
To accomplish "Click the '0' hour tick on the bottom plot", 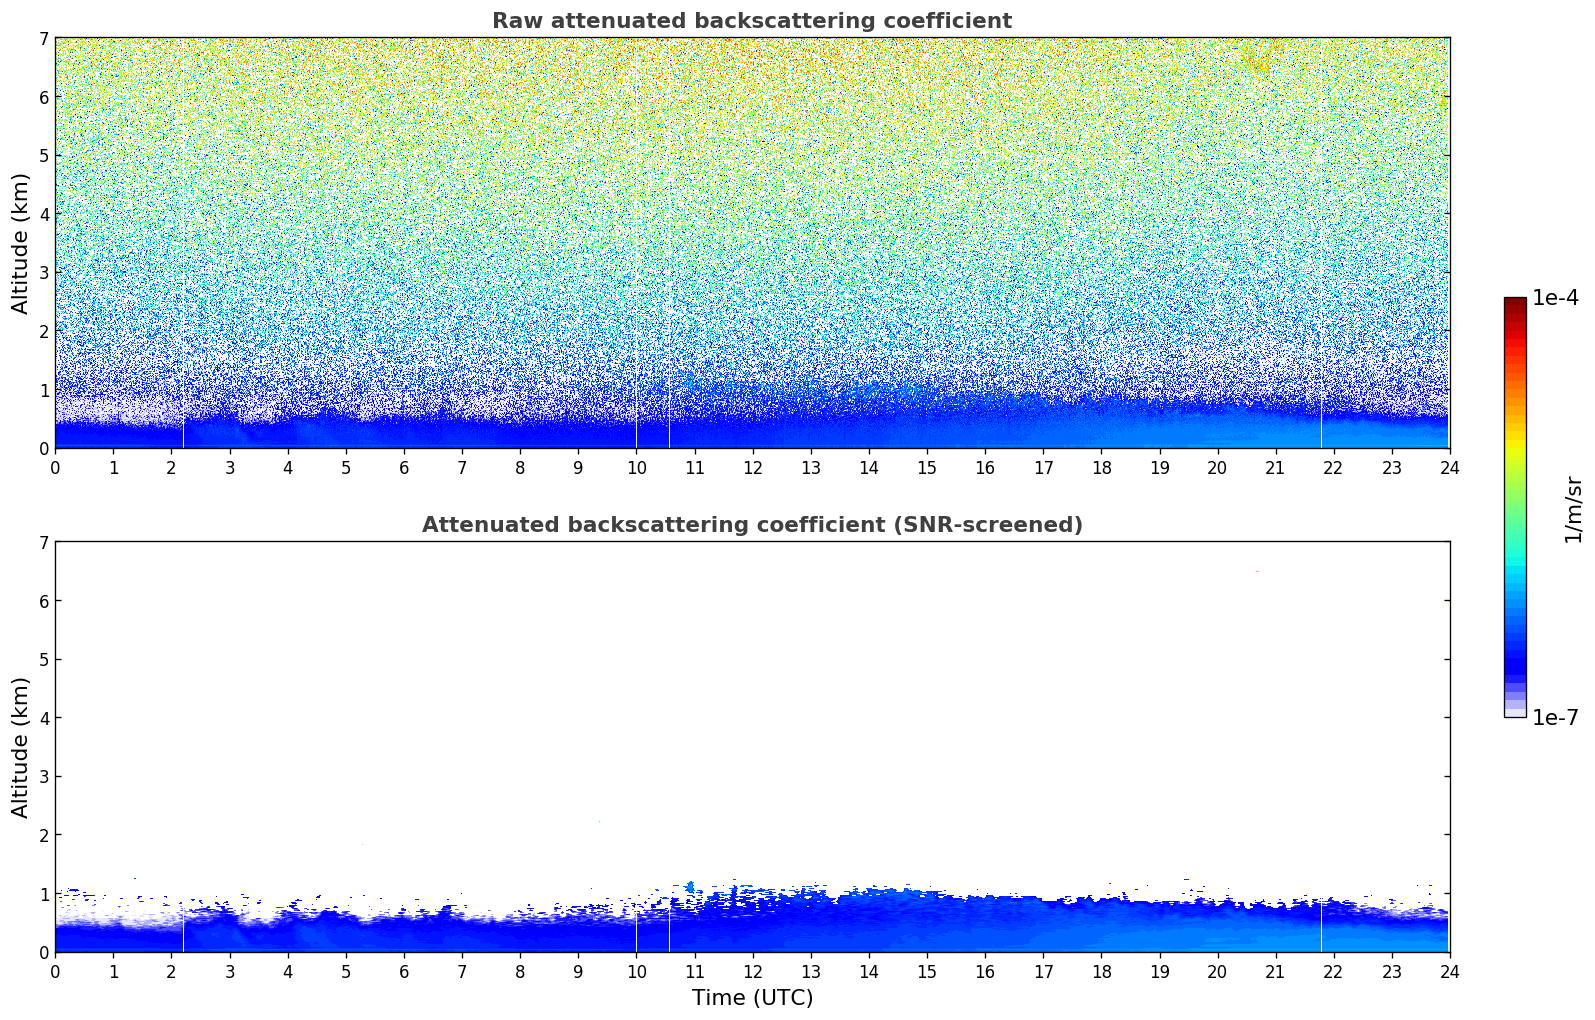I will pos(55,971).
